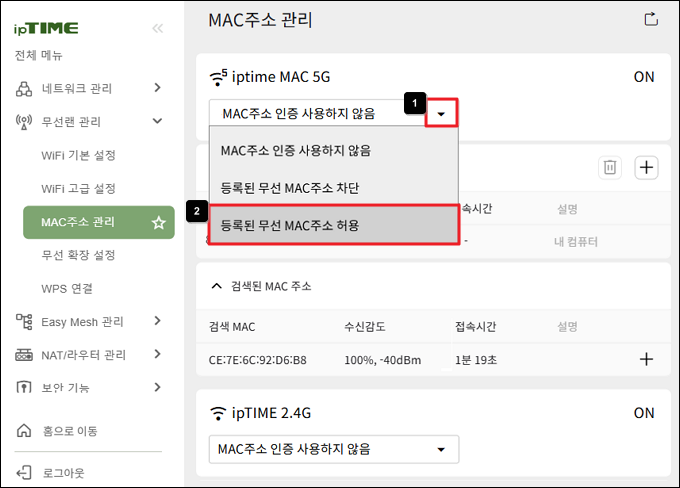
Task: Click the ipTIME logo
Action: point(46,29)
